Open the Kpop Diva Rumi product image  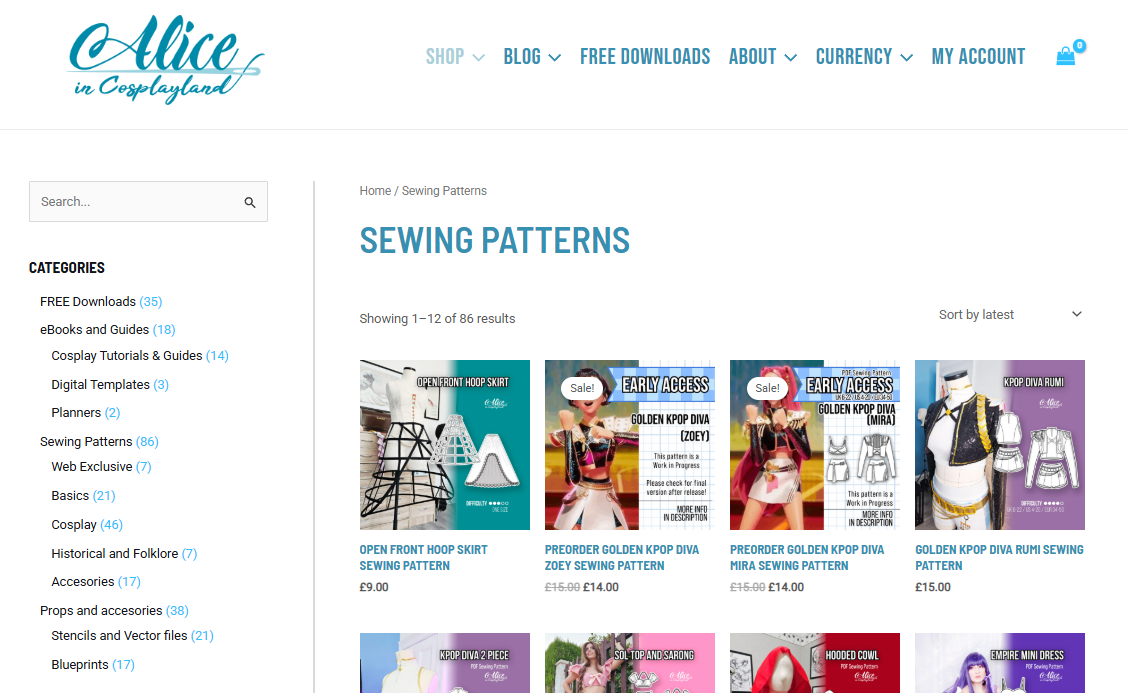coord(999,445)
